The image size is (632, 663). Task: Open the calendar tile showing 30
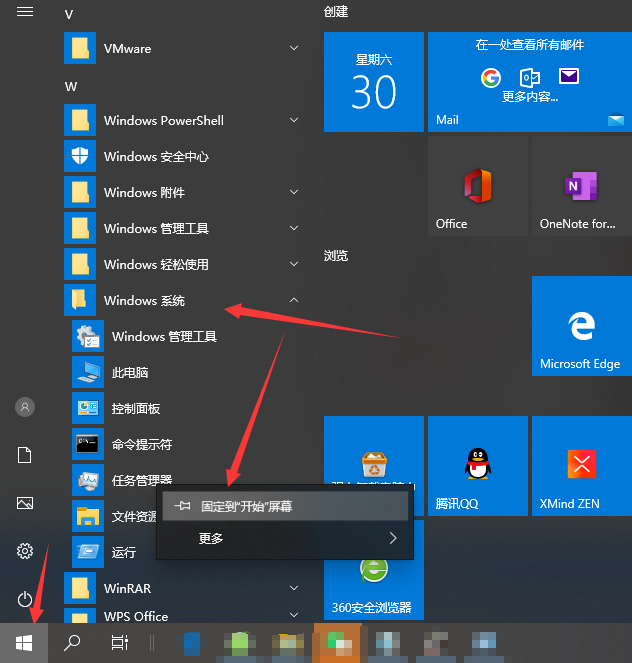point(374,82)
